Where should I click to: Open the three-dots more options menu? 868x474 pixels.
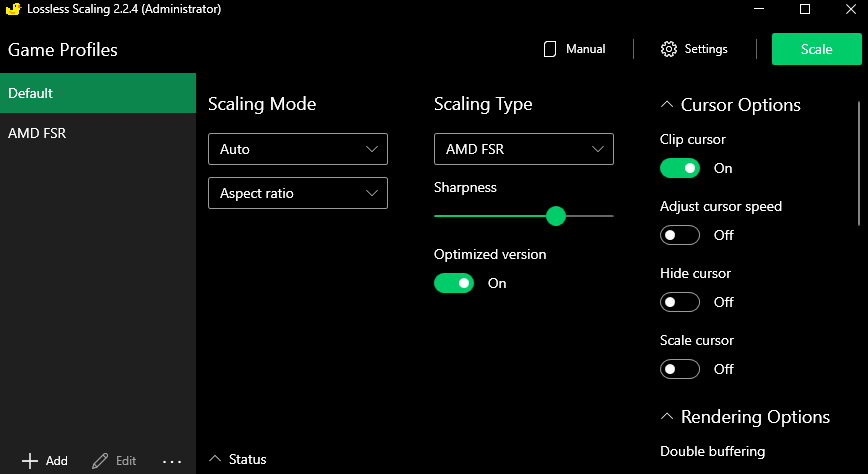(x=172, y=461)
